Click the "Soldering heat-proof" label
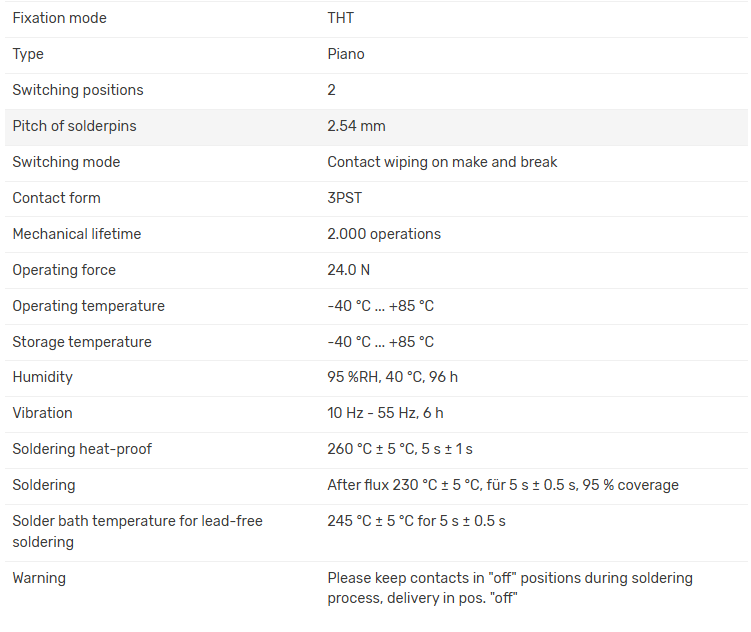This screenshot has width=751, height=632. point(82,449)
